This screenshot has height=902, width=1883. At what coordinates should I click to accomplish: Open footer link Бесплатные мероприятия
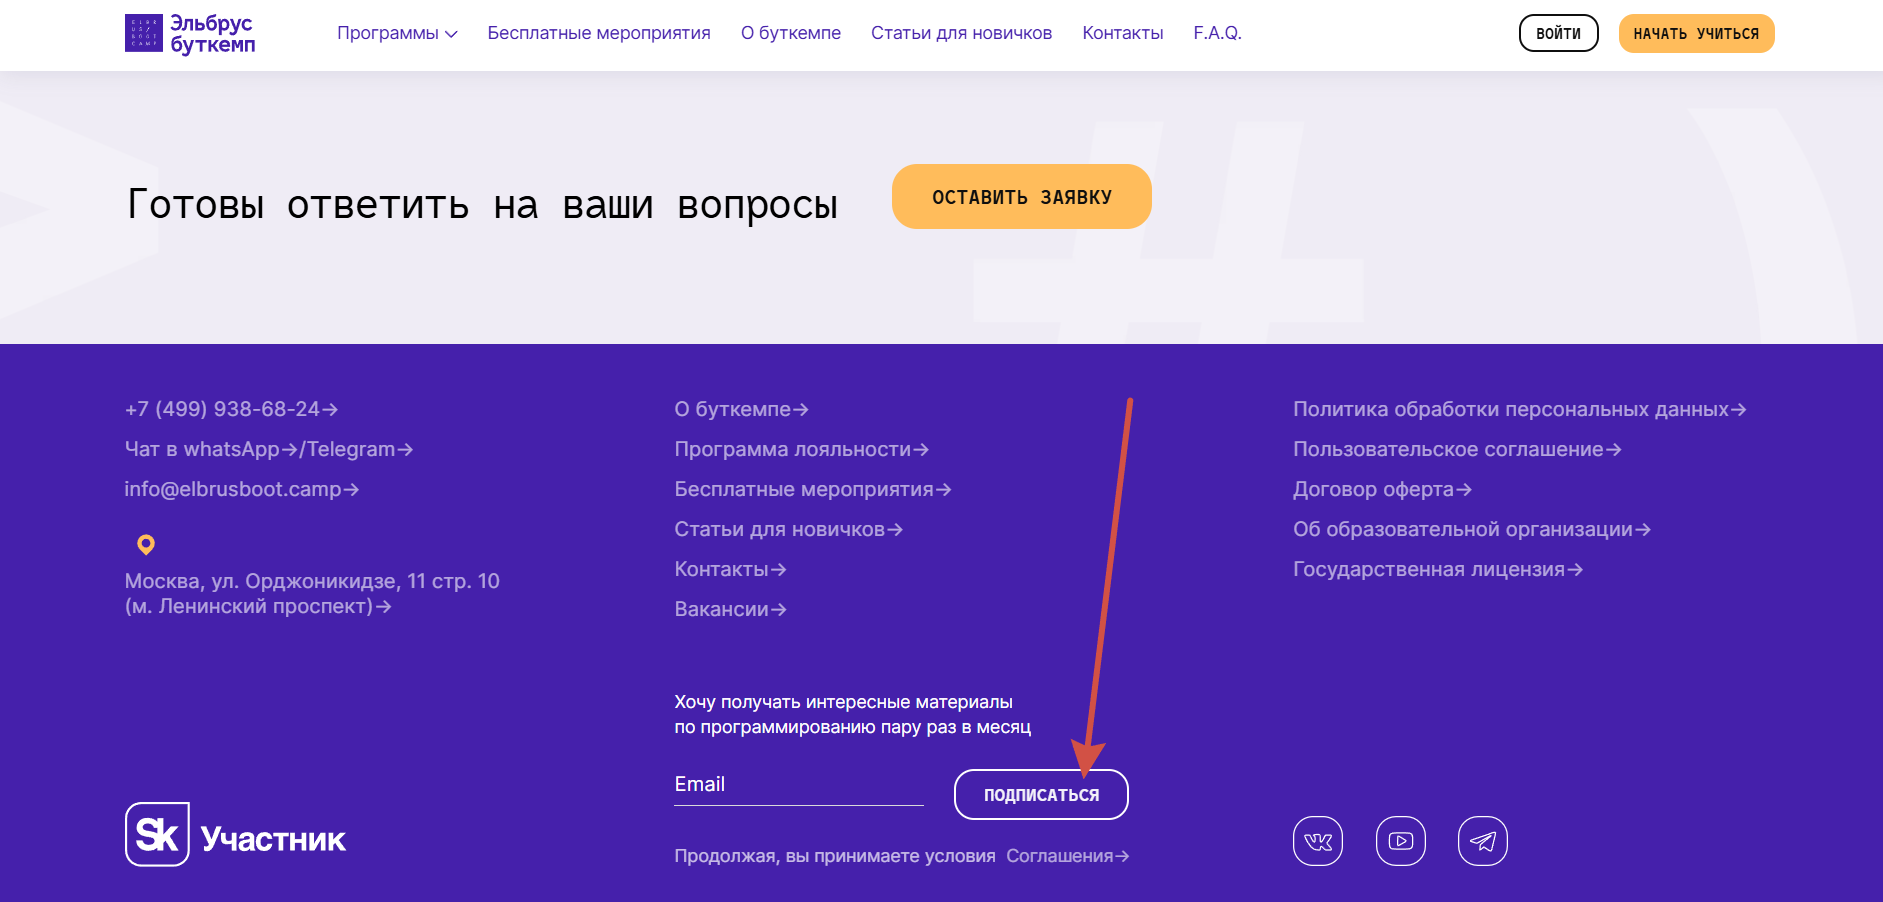tap(812, 489)
